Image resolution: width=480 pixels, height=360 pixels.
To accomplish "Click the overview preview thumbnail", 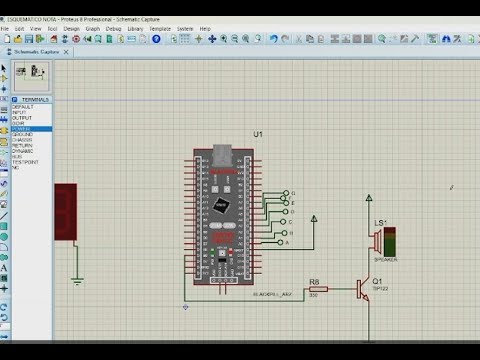I will [32, 76].
